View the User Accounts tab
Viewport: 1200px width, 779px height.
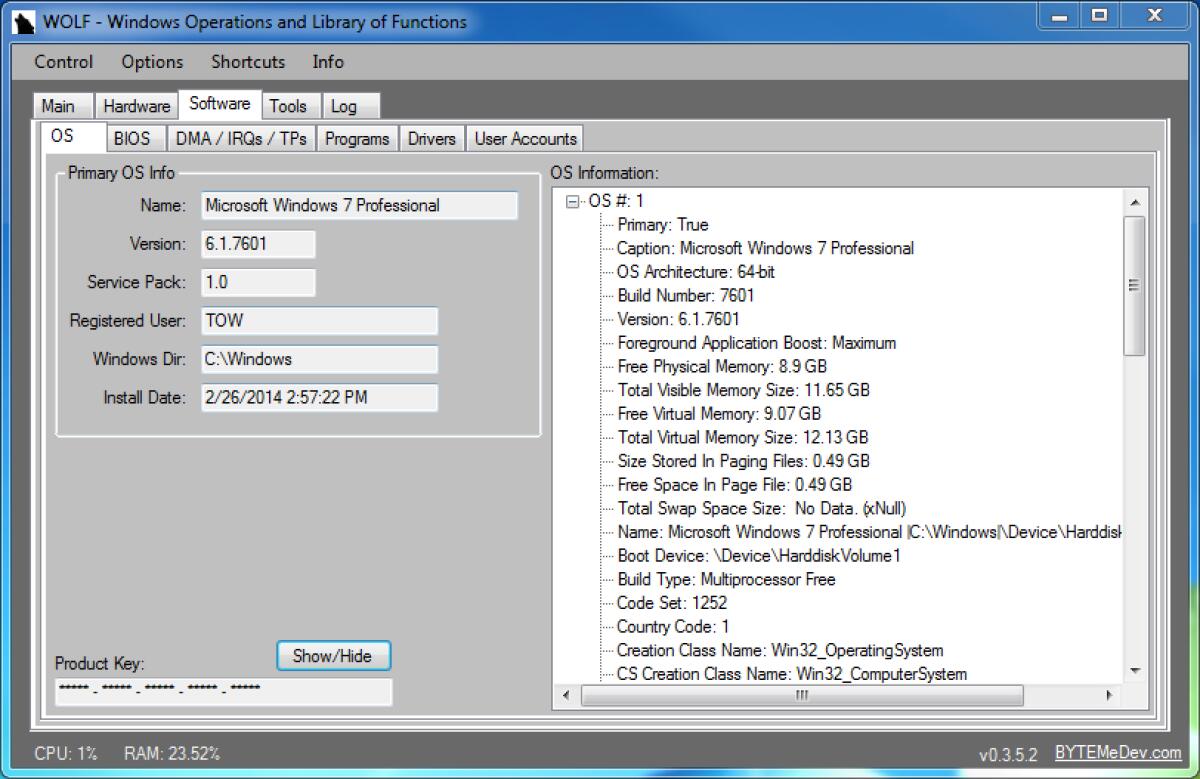(525, 138)
